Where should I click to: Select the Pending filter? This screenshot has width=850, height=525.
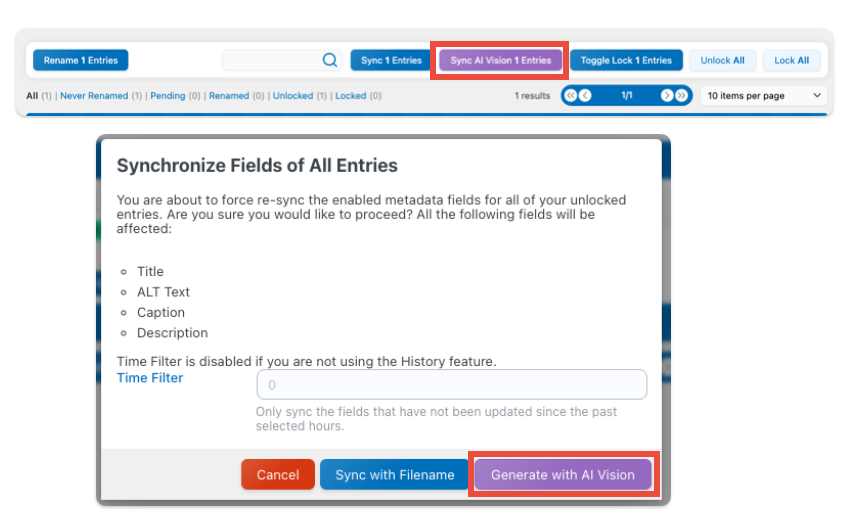[168, 96]
